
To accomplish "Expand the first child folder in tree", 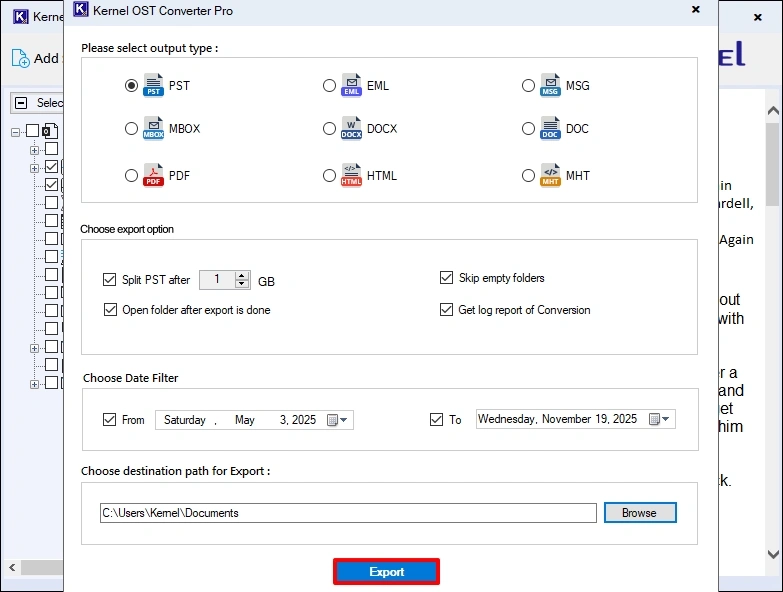I will click(34, 150).
